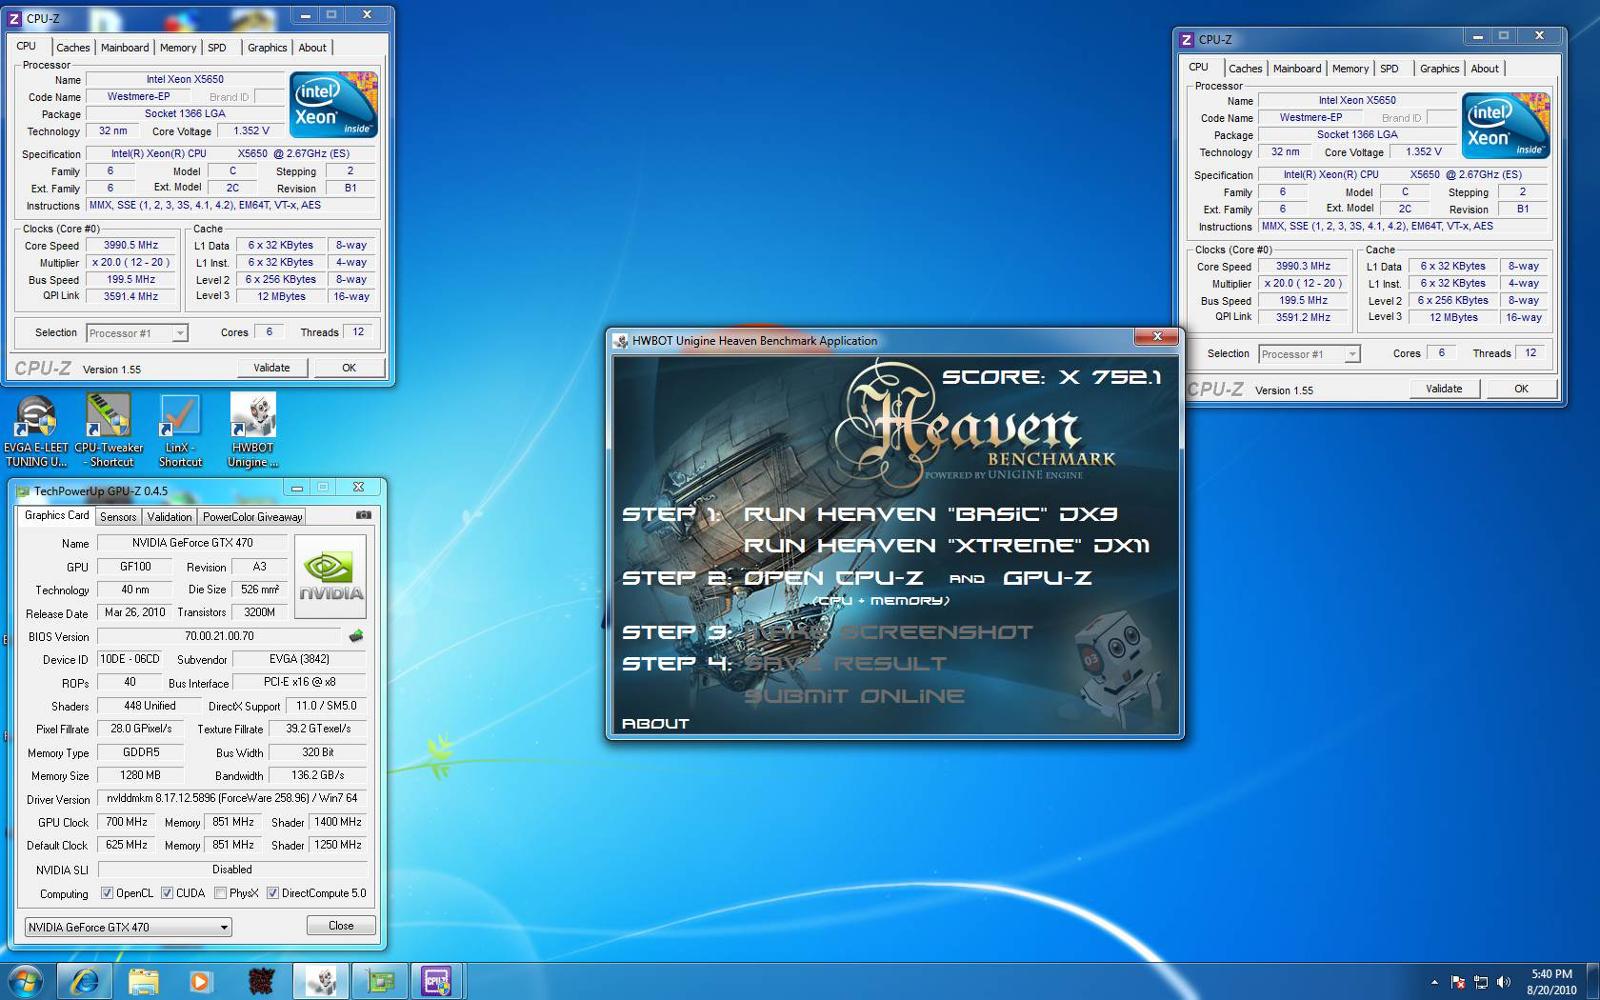Launch the LinX desktop shortcut
Screen dimensions: 1600x1000
click(180, 430)
